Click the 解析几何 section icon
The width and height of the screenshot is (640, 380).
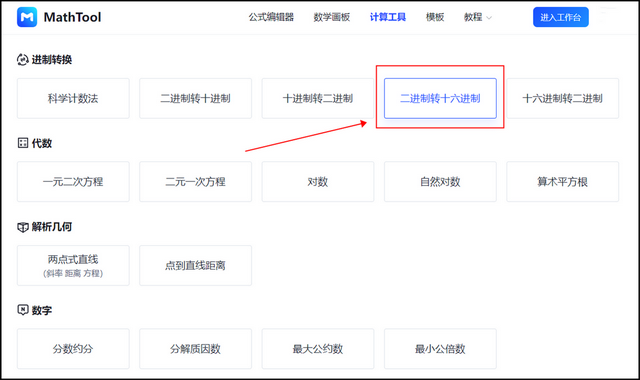tap(23, 227)
